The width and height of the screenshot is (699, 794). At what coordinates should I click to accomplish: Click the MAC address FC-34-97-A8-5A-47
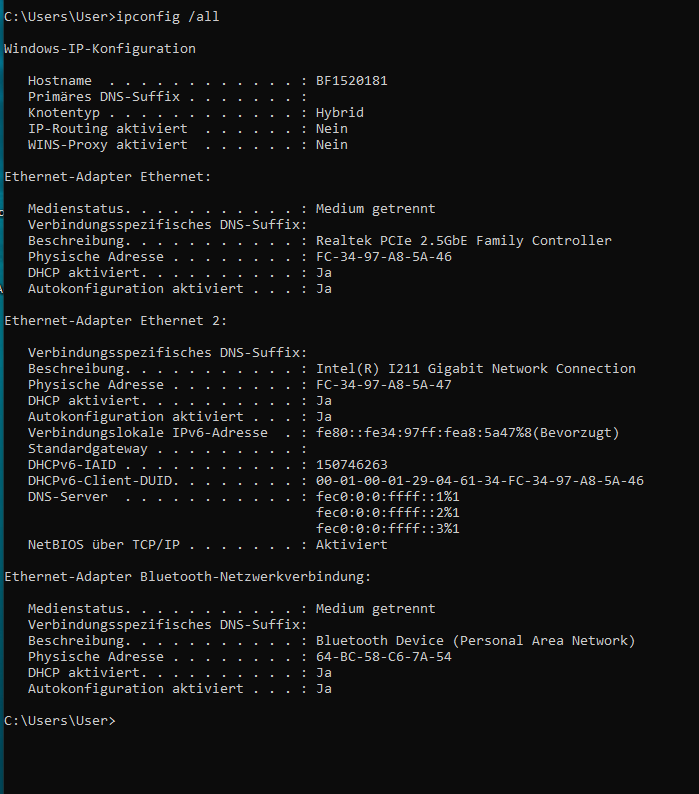383,385
